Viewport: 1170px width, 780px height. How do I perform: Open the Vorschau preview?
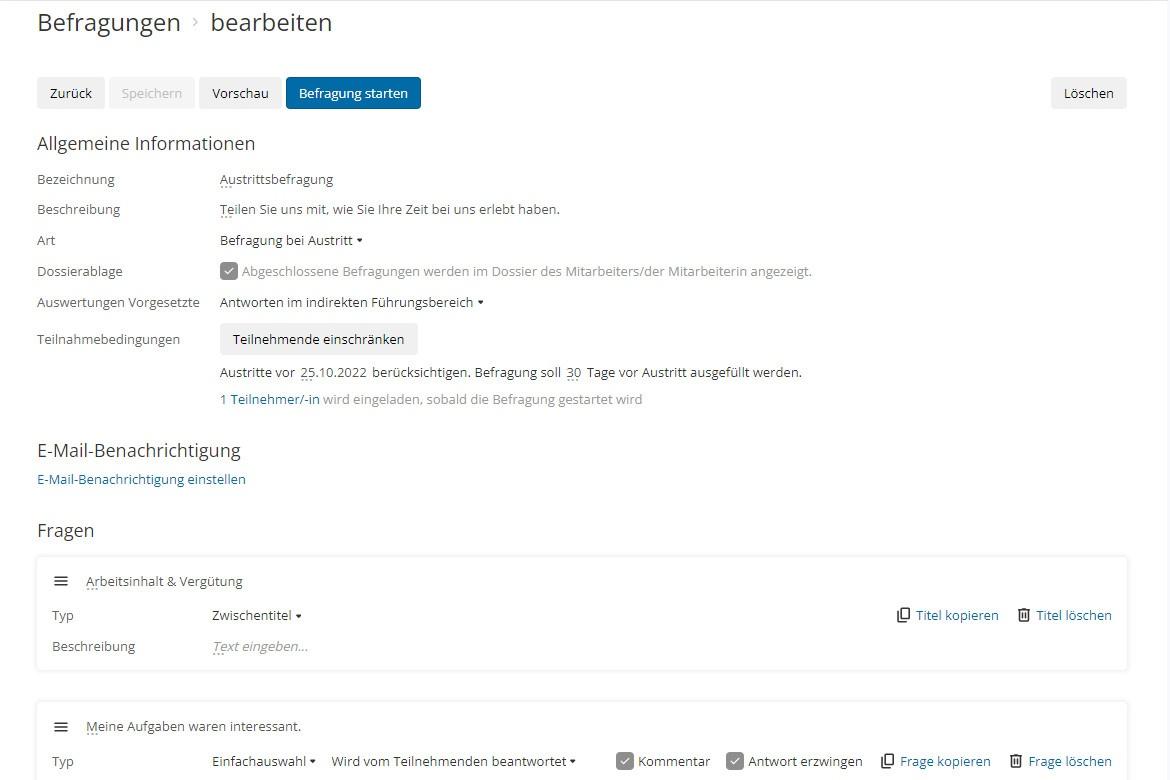point(240,93)
